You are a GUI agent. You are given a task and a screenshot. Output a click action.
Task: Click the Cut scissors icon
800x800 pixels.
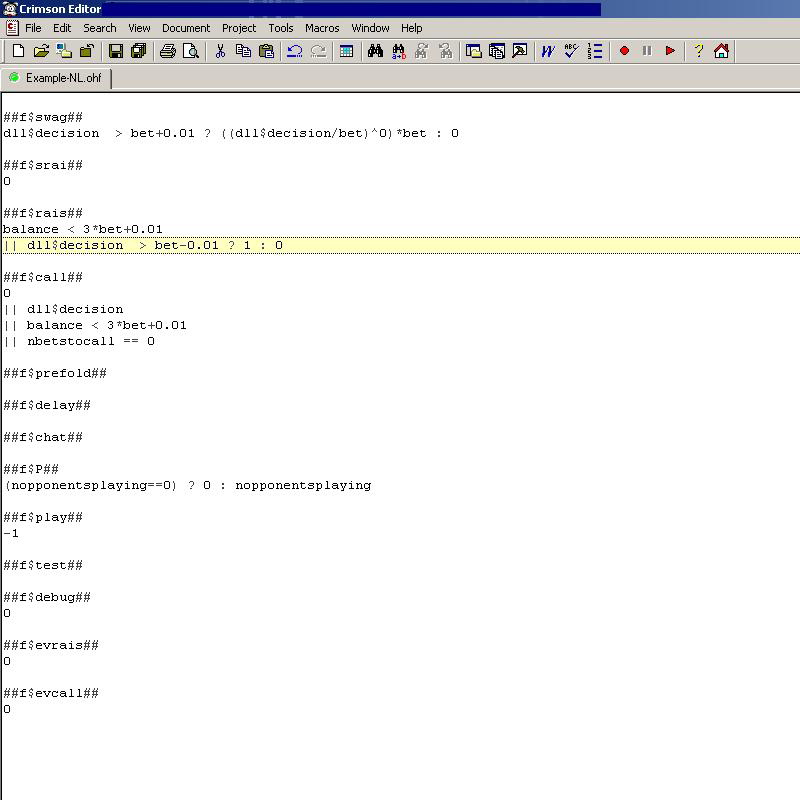tap(220, 51)
